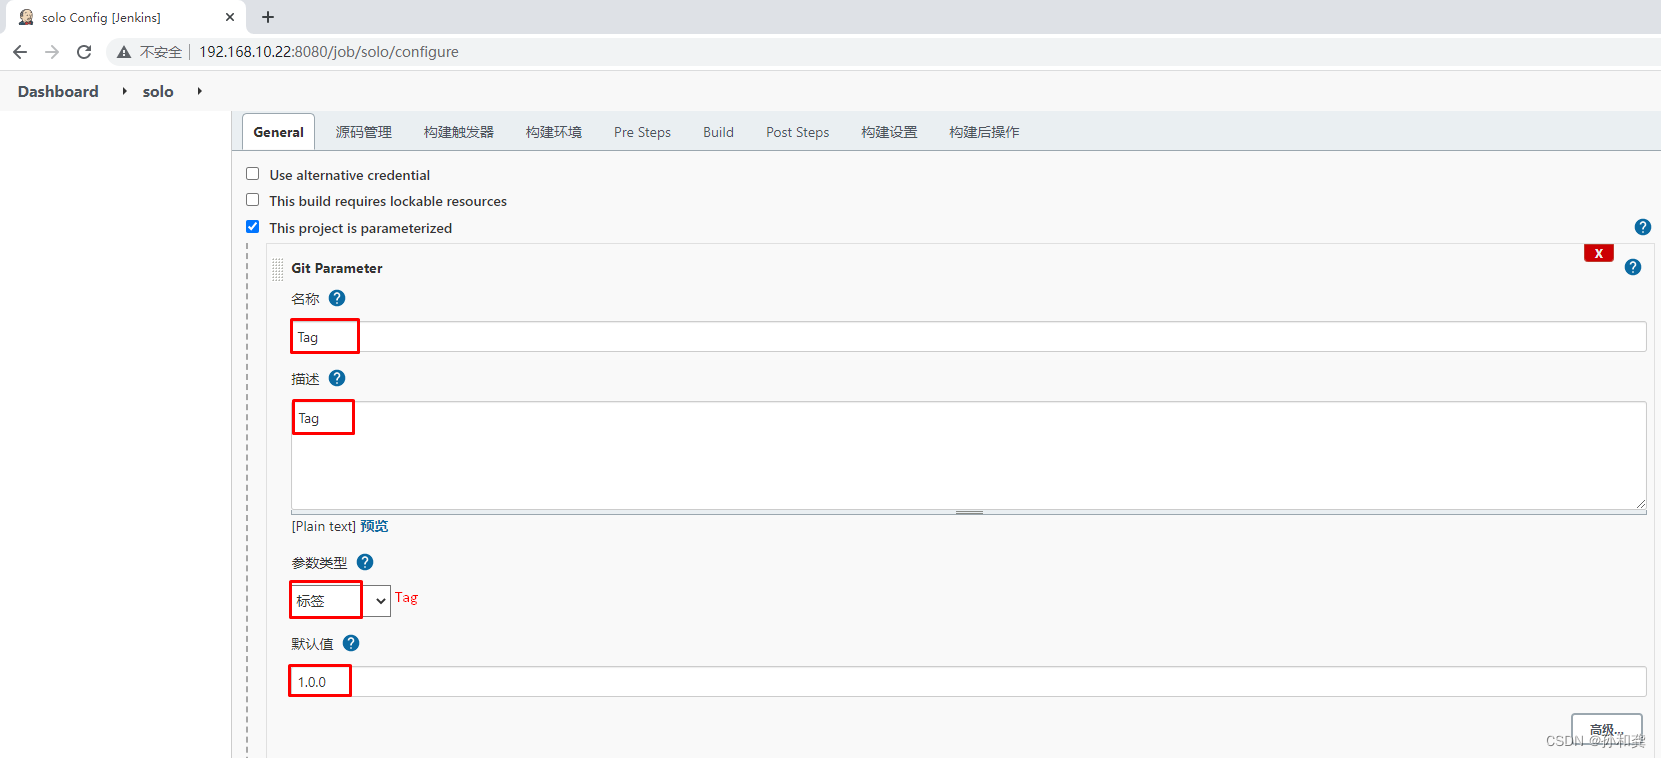This screenshot has height=758, width=1661.
Task: Open help icon next to 描述
Action: point(337,378)
